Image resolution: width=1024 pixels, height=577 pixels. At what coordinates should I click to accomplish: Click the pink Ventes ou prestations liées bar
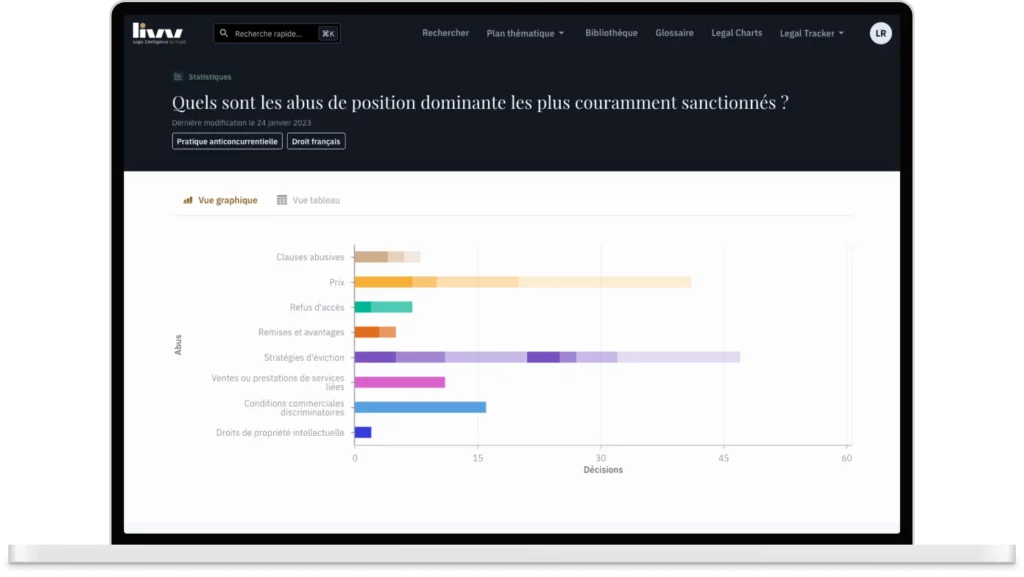[x=399, y=382]
